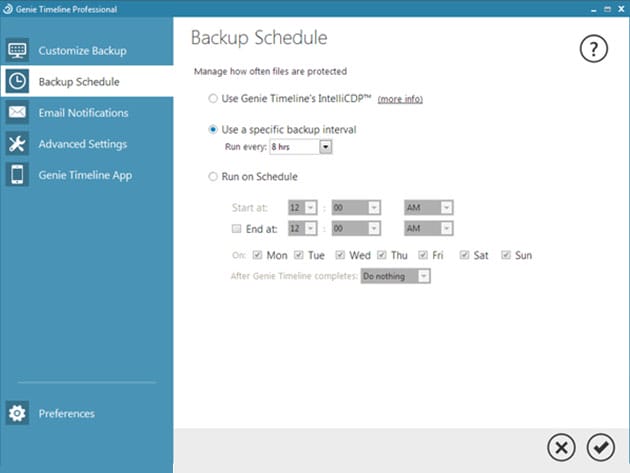This screenshot has width=630, height=473.
Task: Select Use Genie Timeline's IntelliCDP option
Action: (212, 99)
